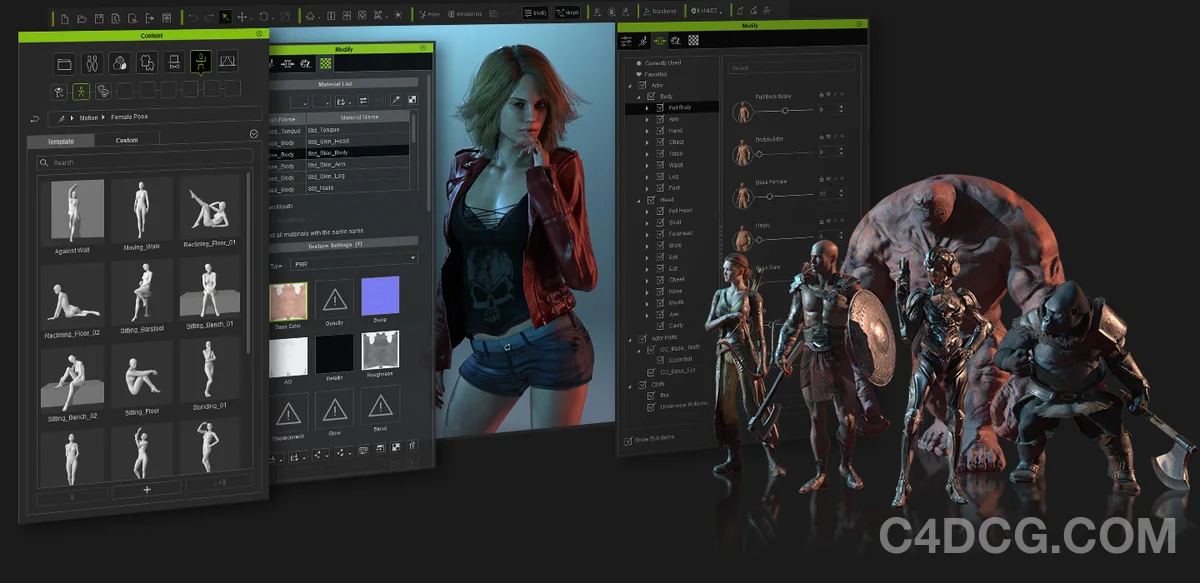Click the + button below the pose thumbnails
The image size is (1200, 583).
click(145, 489)
